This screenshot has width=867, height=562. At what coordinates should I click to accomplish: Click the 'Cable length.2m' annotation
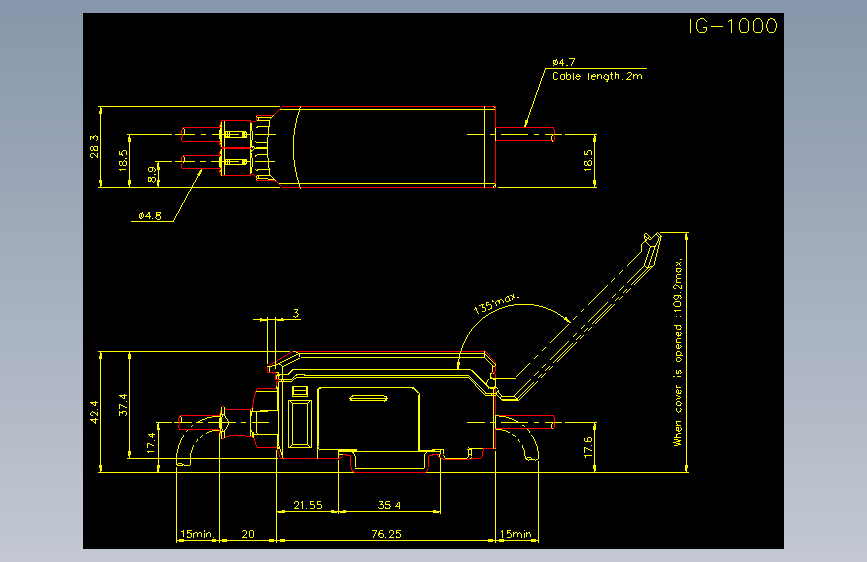pos(597,76)
